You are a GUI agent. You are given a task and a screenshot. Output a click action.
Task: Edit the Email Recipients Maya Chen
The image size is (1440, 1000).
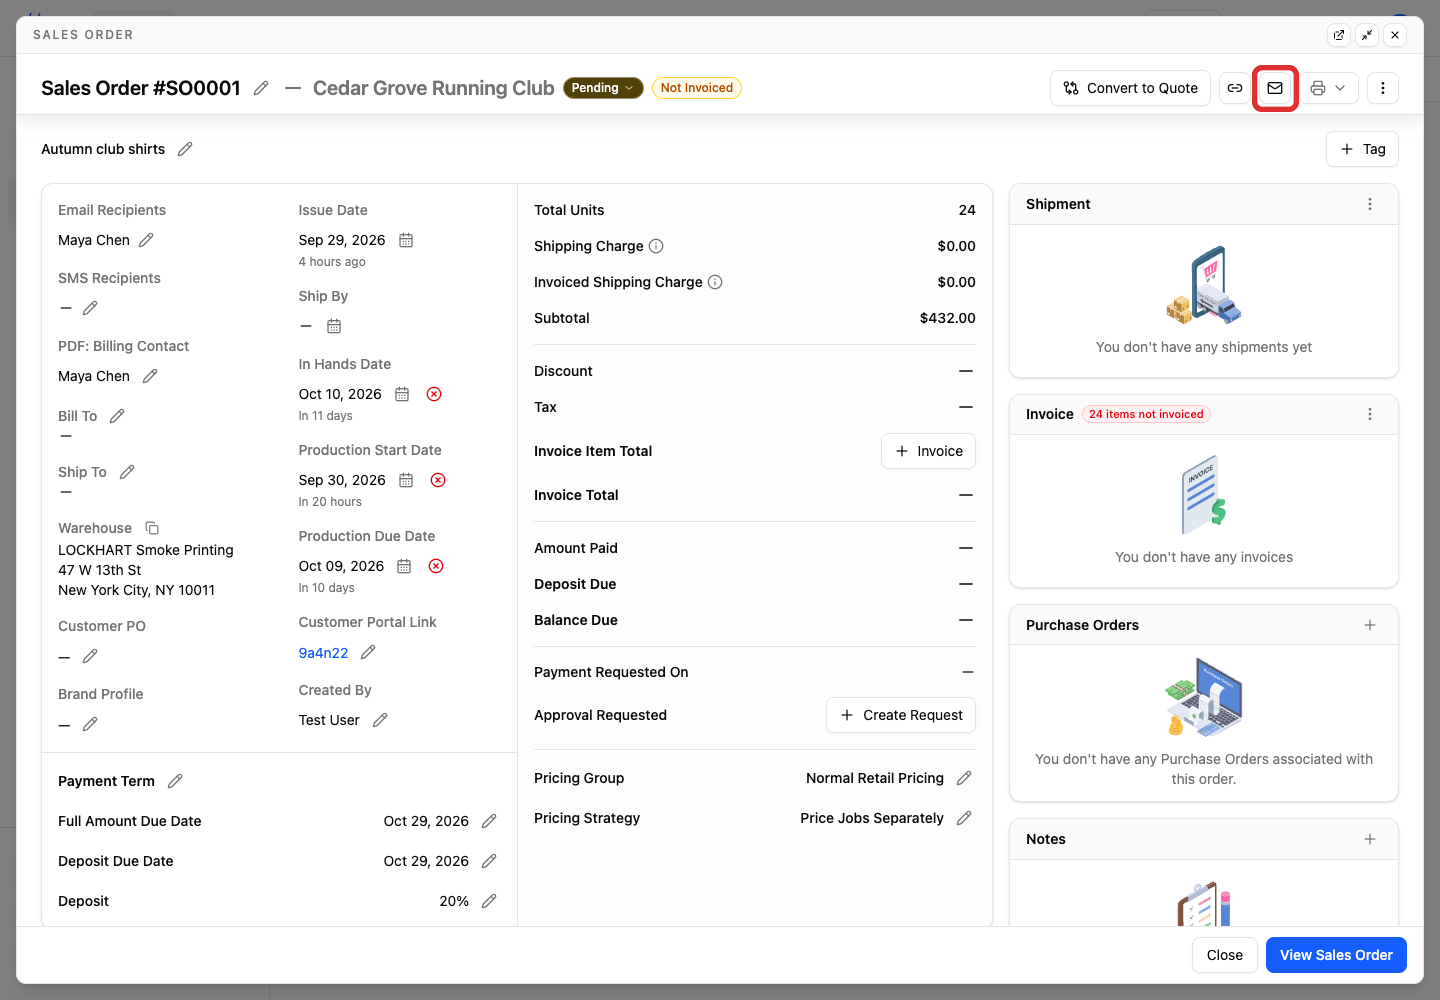[x=146, y=240]
